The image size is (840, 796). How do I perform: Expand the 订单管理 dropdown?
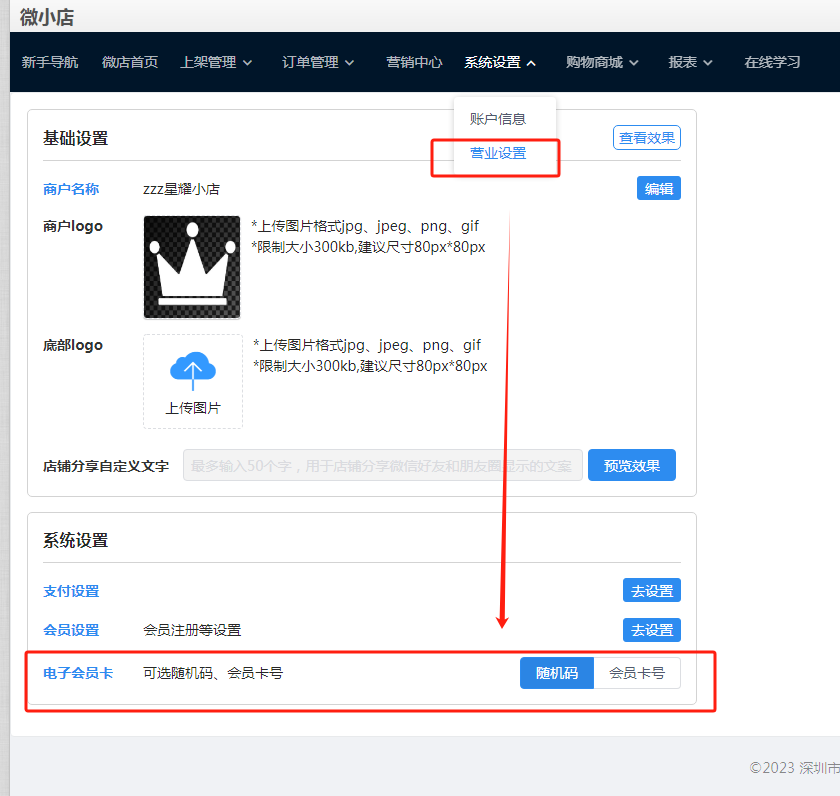(x=318, y=62)
